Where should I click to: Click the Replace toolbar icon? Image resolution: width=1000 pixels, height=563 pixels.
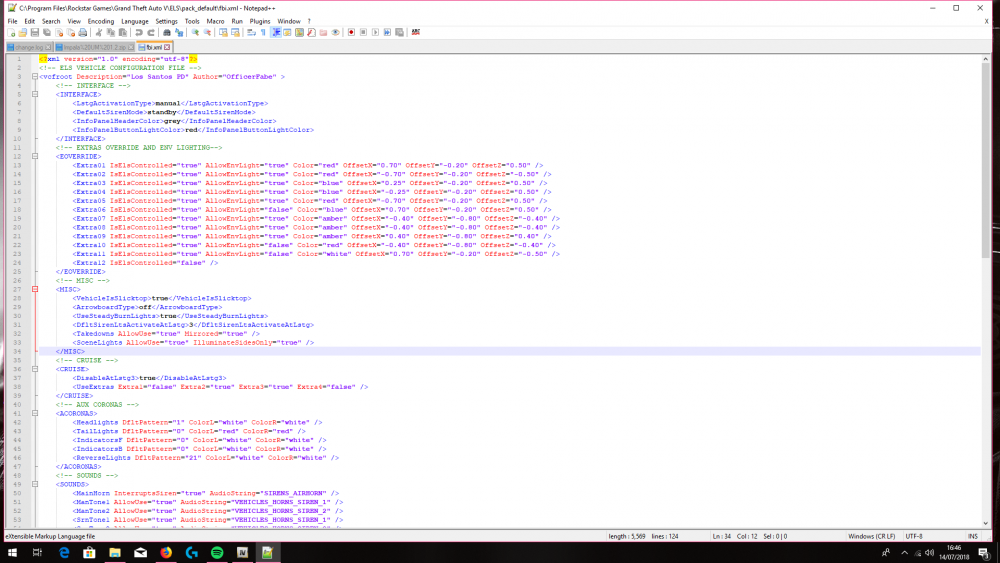[x=179, y=33]
